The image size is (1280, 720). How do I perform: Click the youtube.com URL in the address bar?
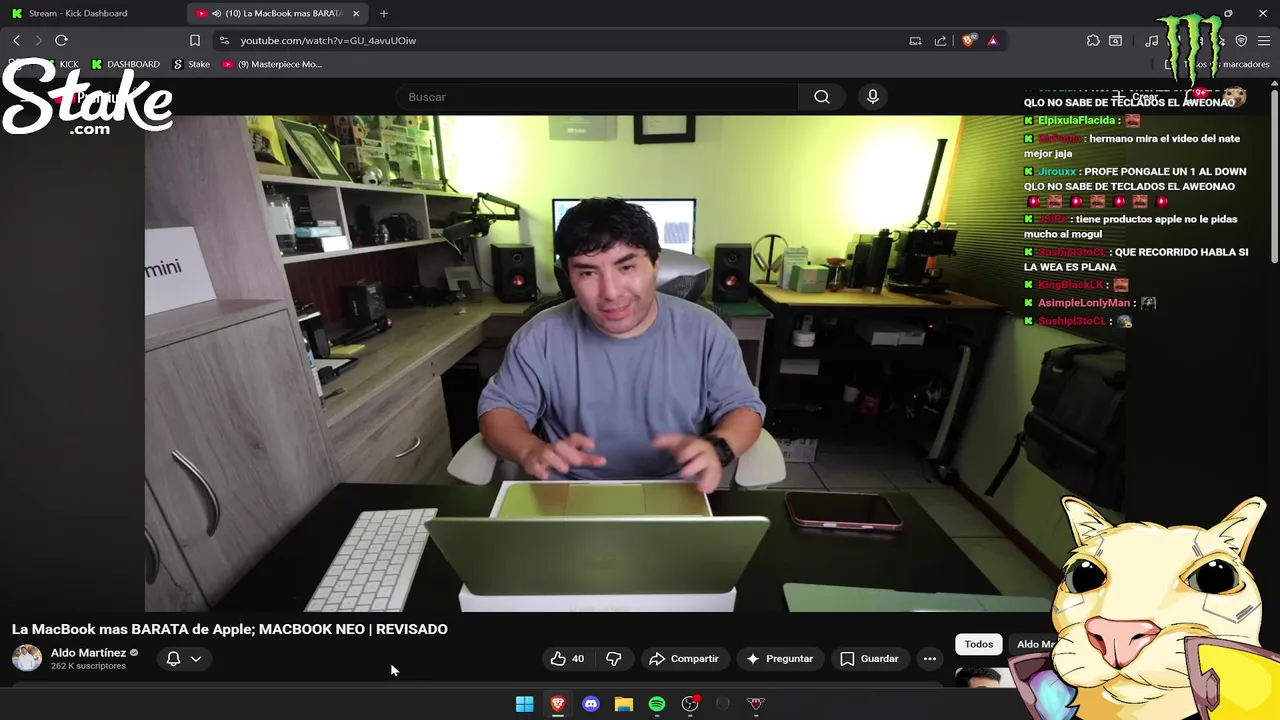point(328,40)
